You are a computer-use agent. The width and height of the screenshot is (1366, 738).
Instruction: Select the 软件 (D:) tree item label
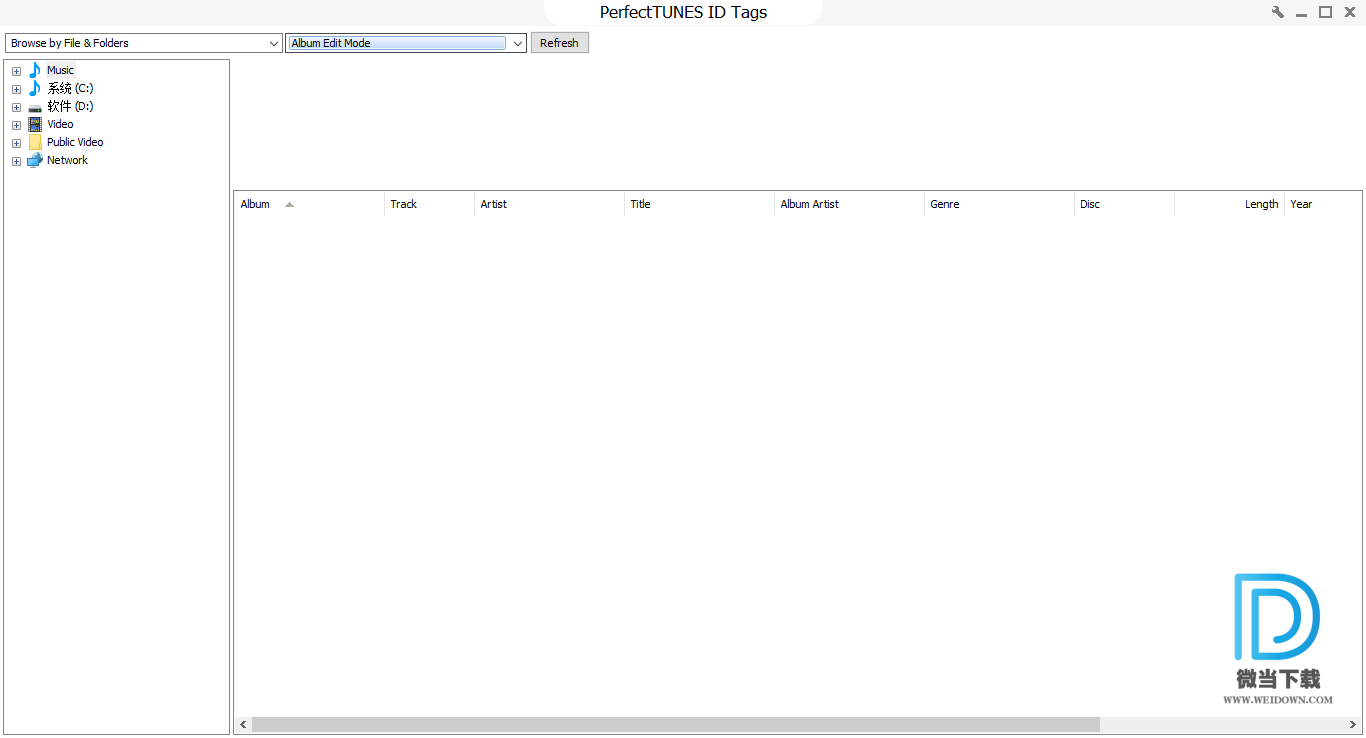[x=70, y=106]
